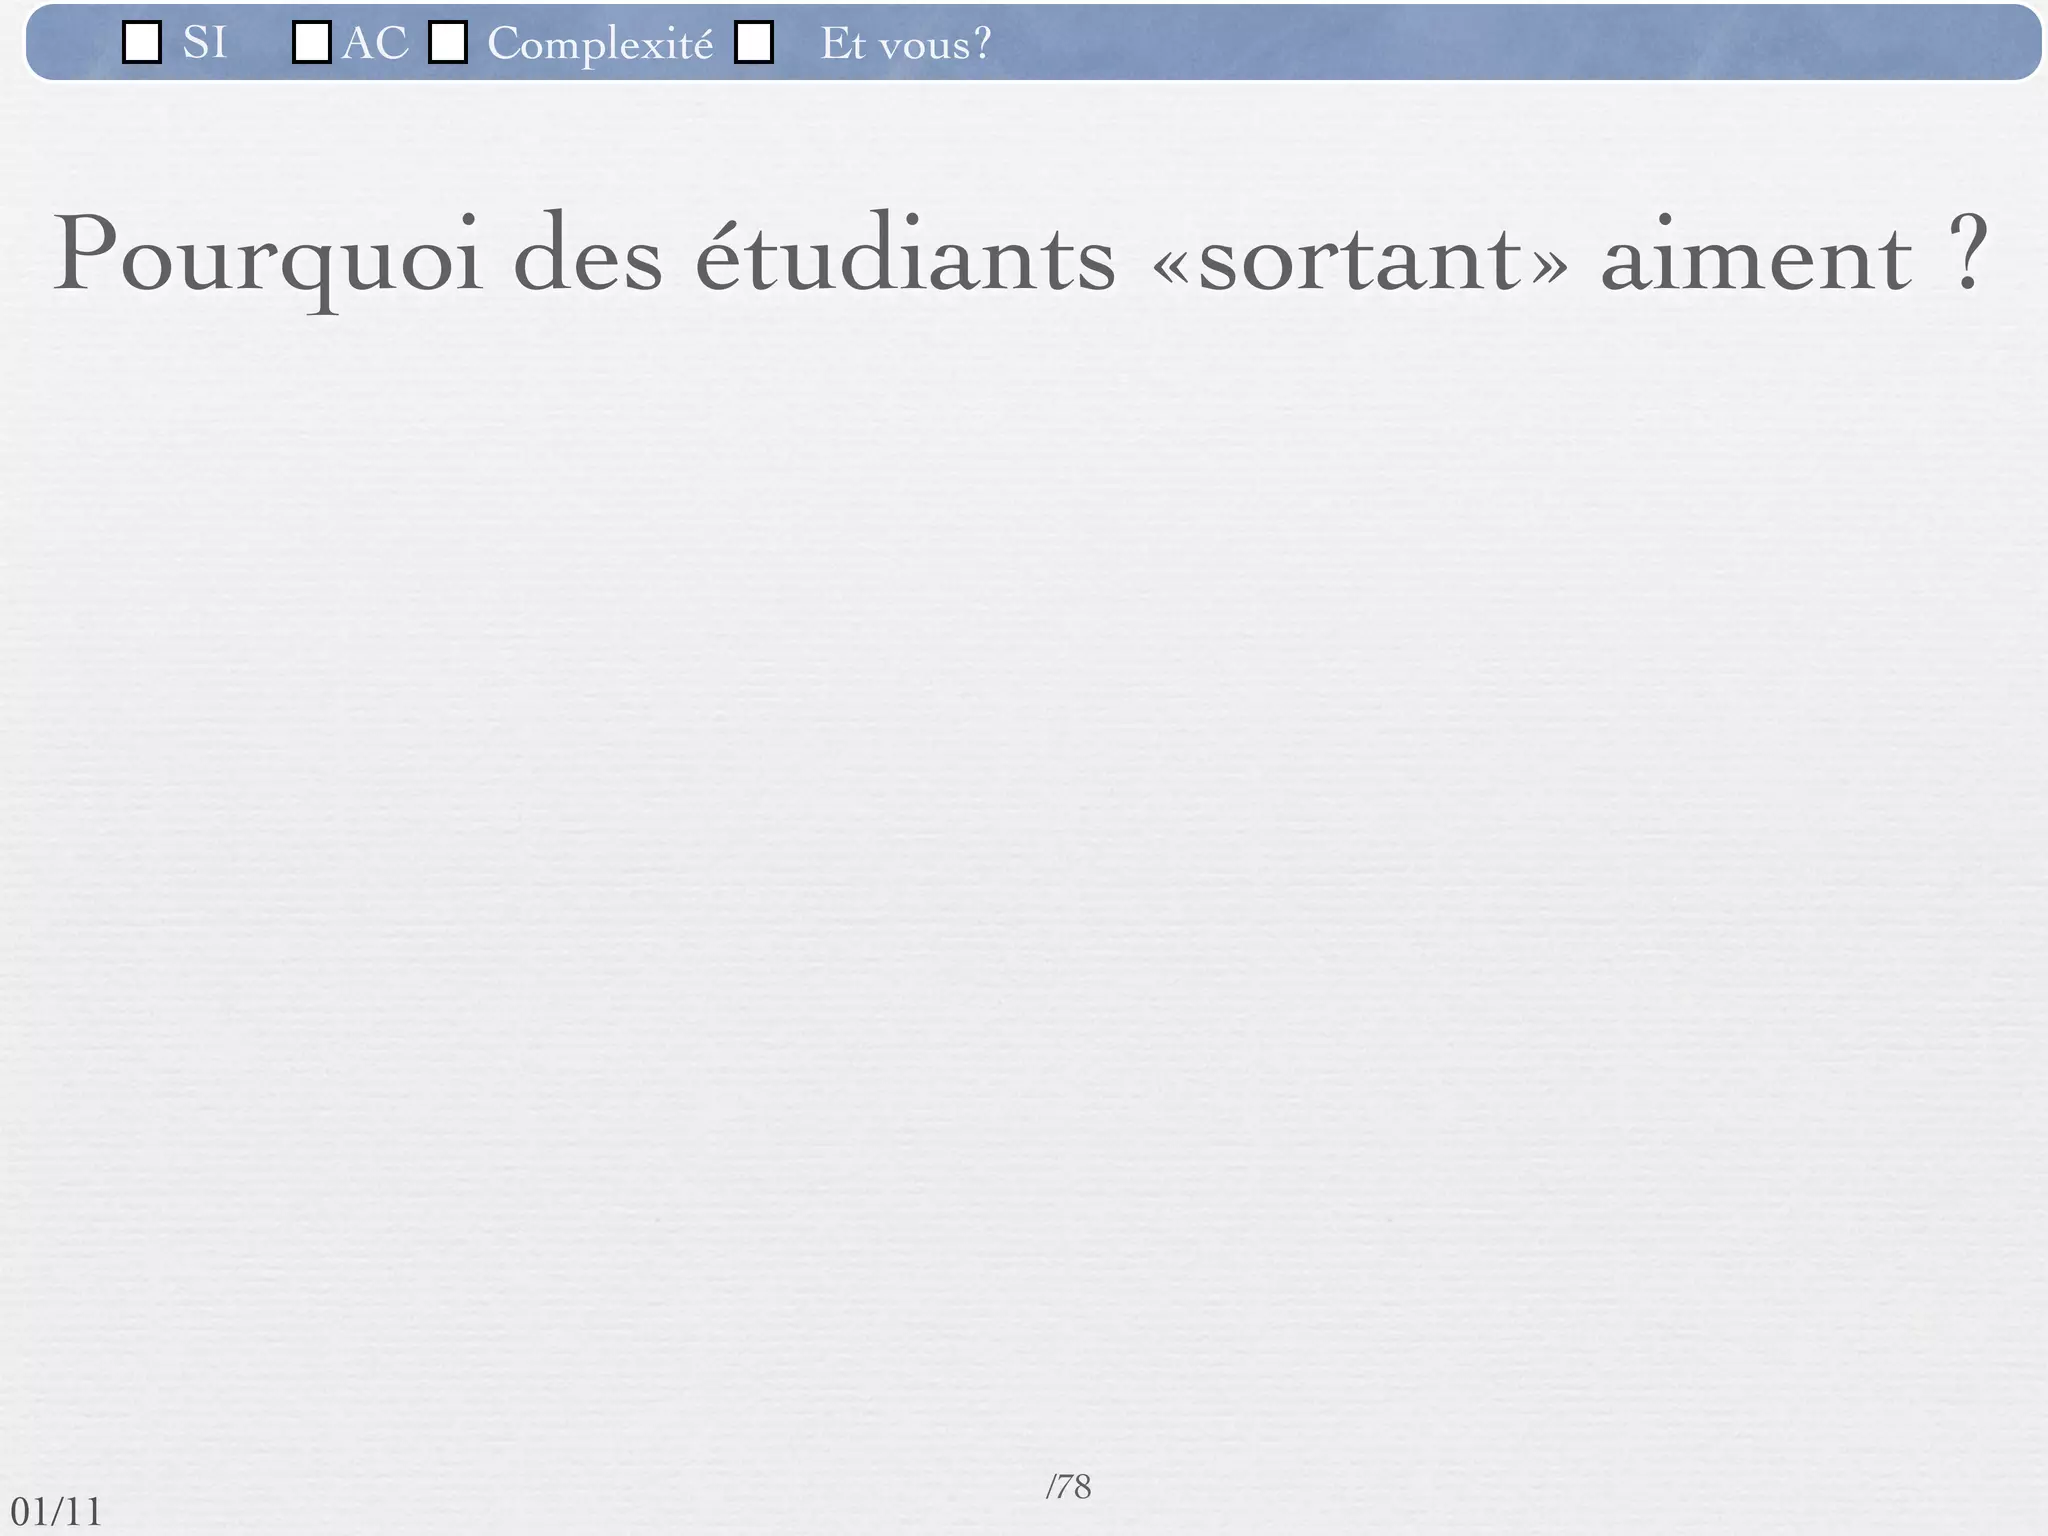Click the SI section label
The width and height of the screenshot is (2048, 1536).
coord(205,43)
